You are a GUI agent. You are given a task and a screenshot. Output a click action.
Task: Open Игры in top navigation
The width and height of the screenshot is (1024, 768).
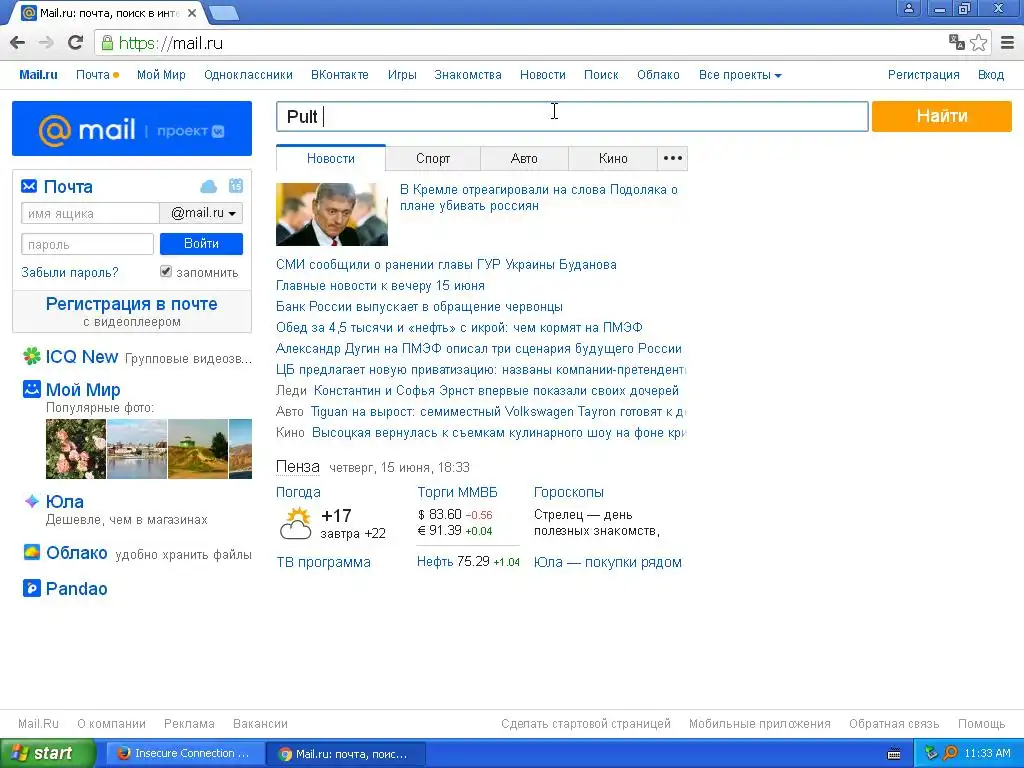click(402, 75)
